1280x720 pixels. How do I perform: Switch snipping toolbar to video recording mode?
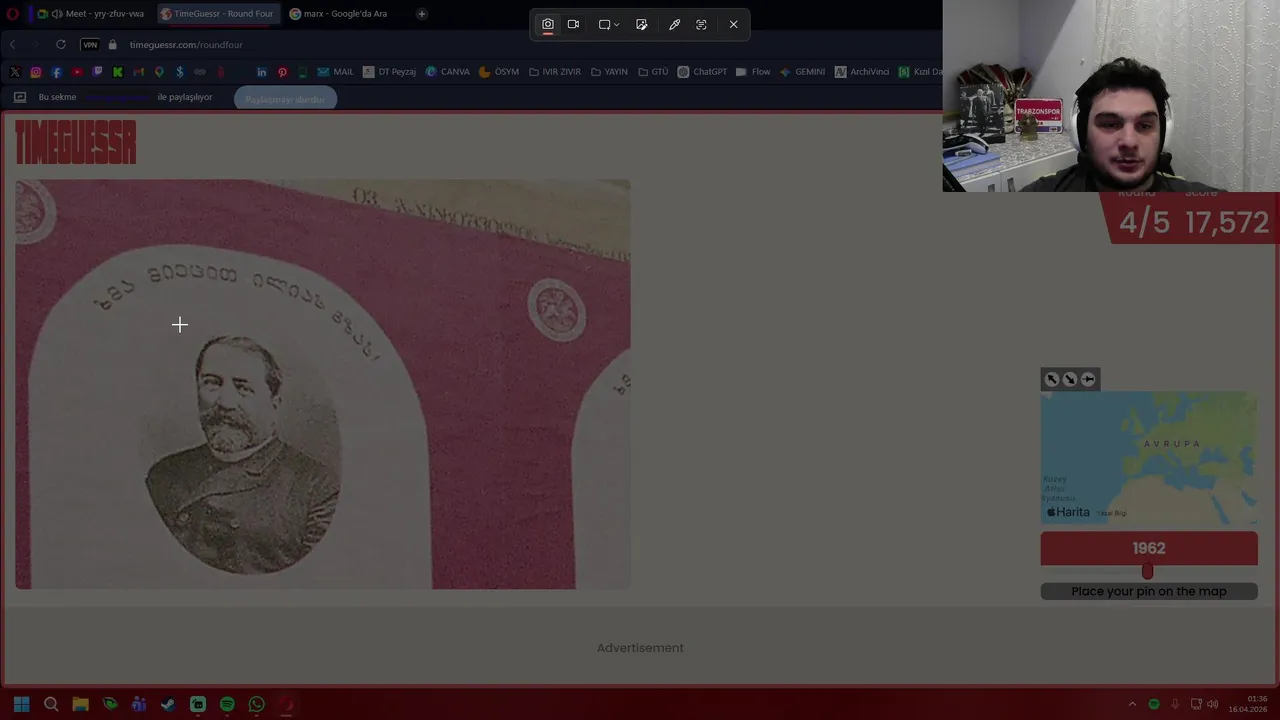point(573,24)
